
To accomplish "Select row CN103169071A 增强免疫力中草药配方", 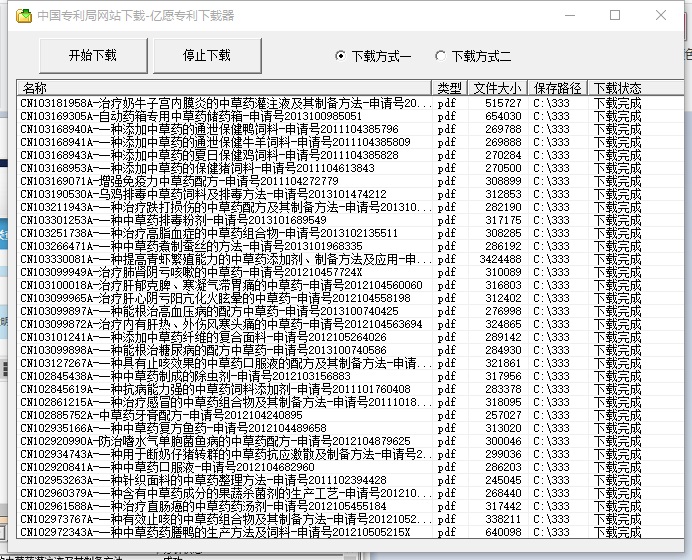I will (x=350, y=181).
